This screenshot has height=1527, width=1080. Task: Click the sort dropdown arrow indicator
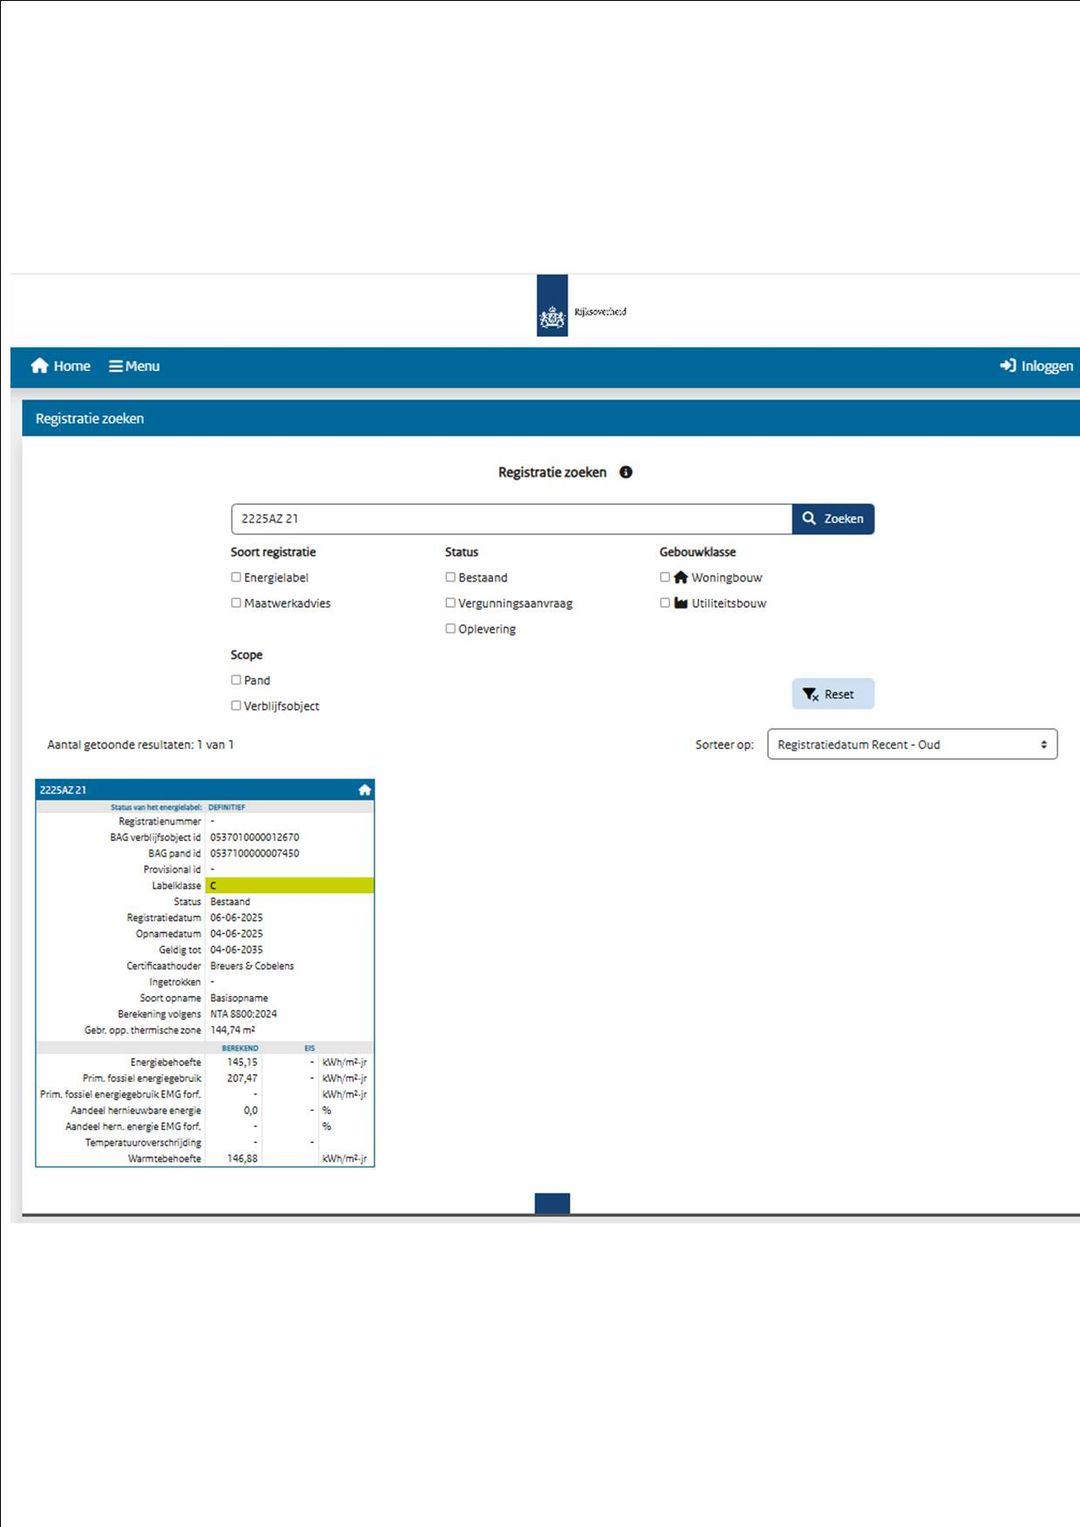coord(1043,744)
